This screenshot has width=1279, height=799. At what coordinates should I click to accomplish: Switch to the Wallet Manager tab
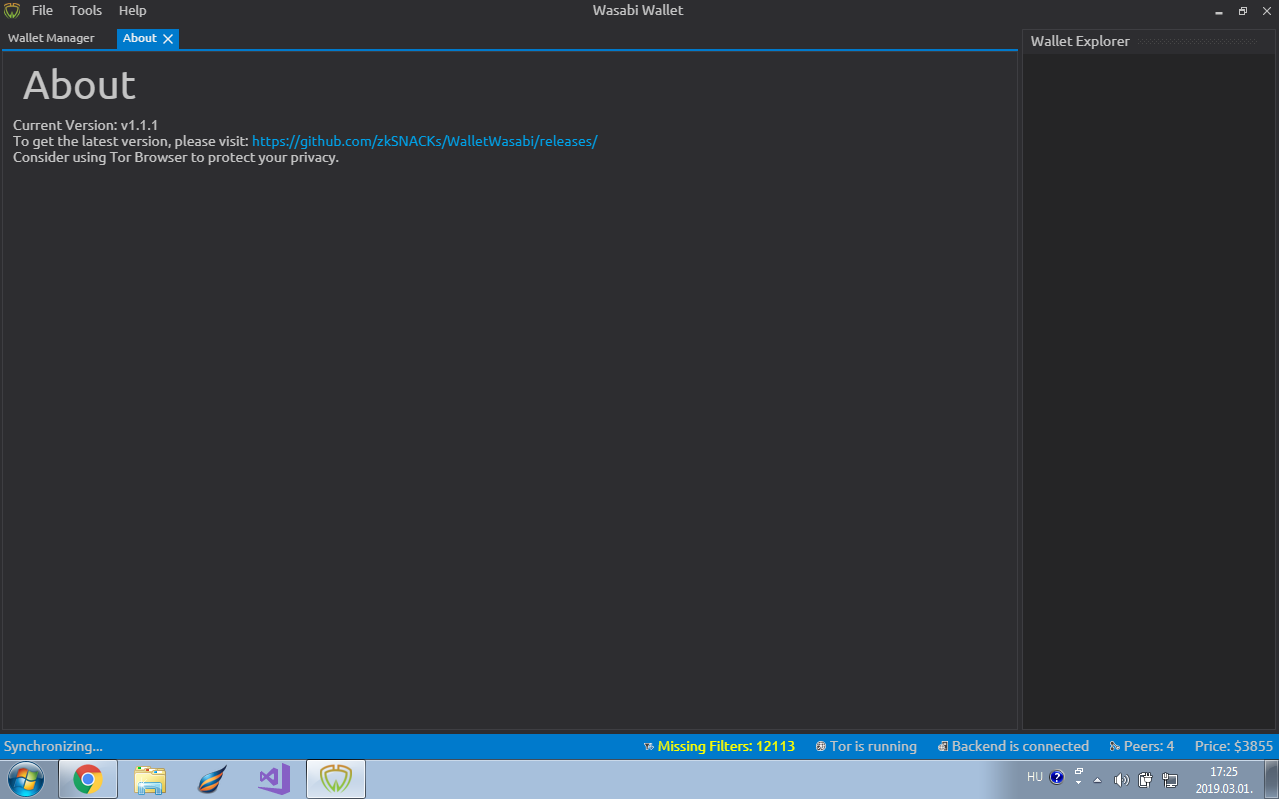[x=51, y=38]
